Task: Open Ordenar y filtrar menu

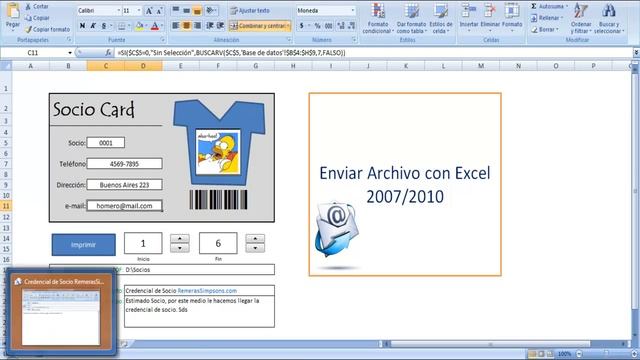Action: [x=581, y=18]
